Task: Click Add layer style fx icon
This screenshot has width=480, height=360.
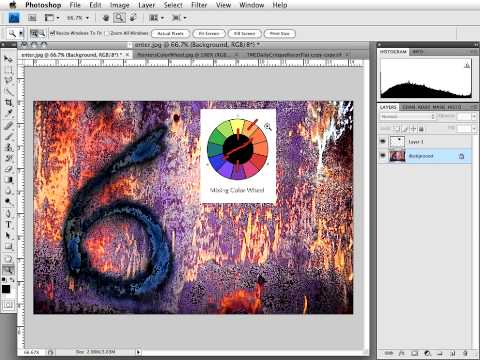Action: coord(402,353)
